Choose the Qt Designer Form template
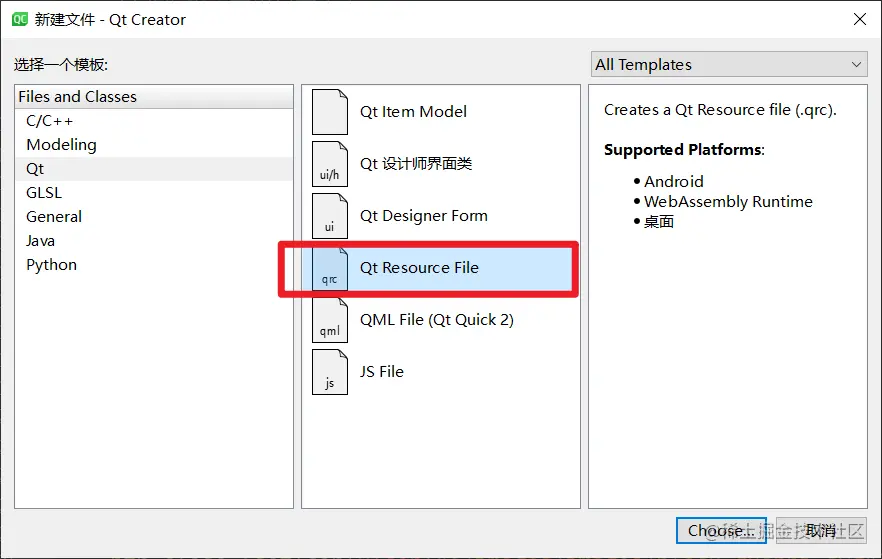 pyautogui.click(x=441, y=216)
